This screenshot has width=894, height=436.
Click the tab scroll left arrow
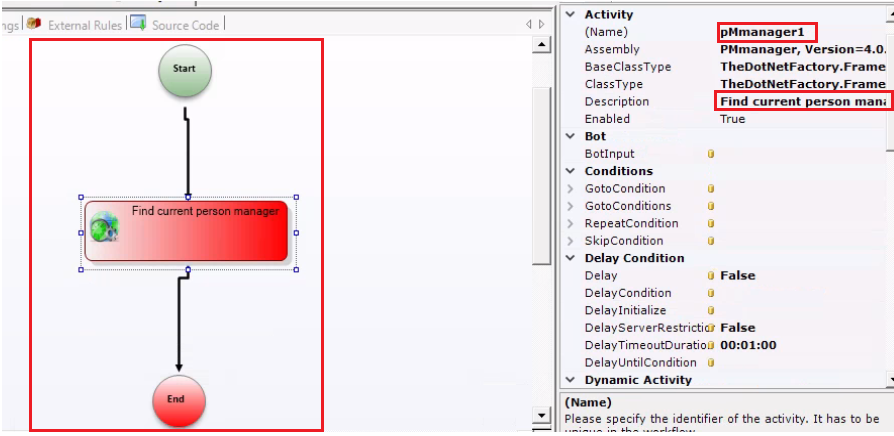[x=529, y=25]
